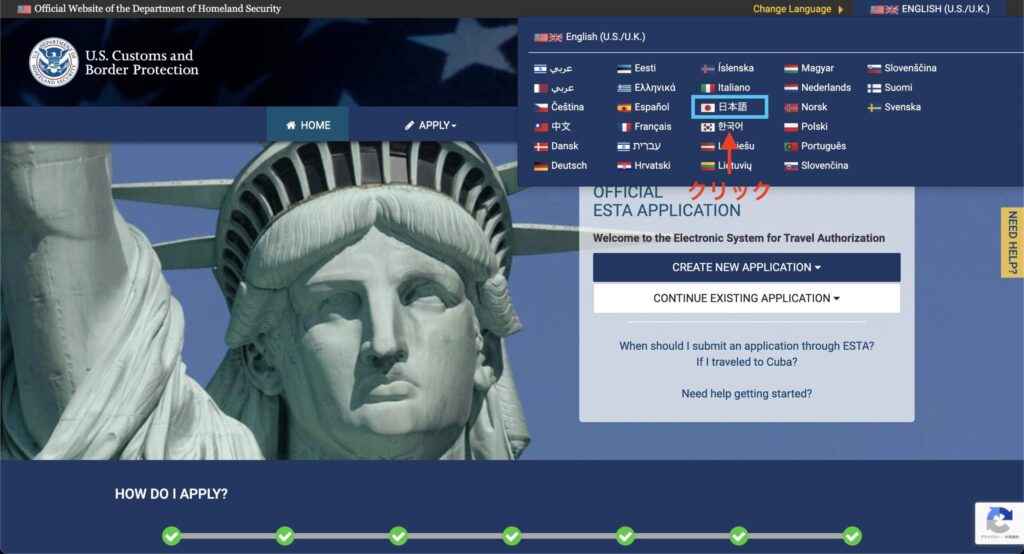Open the APPLY dropdown menu

point(431,125)
